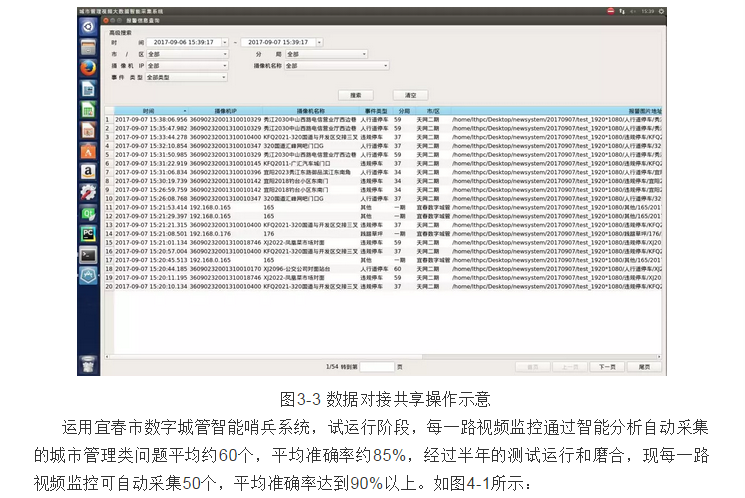Open LibreOffice Calc from the dock
Screen dimensions: 745x498
88,110
